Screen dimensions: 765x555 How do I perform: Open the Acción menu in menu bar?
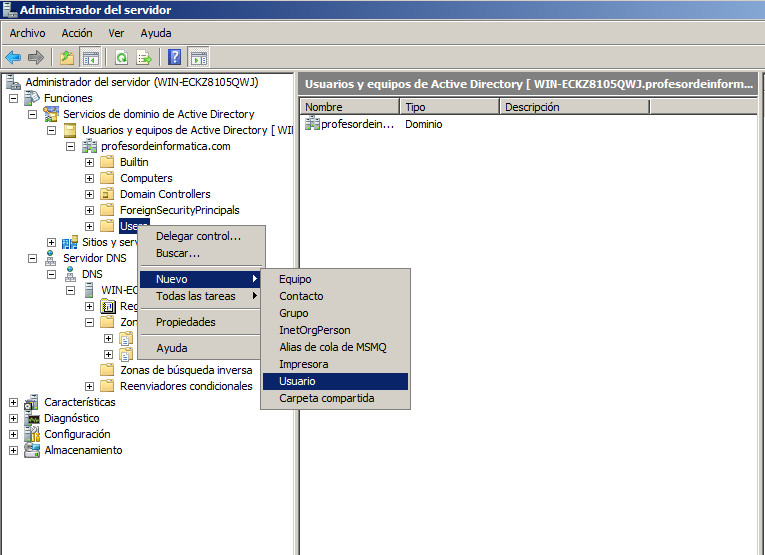tap(77, 33)
